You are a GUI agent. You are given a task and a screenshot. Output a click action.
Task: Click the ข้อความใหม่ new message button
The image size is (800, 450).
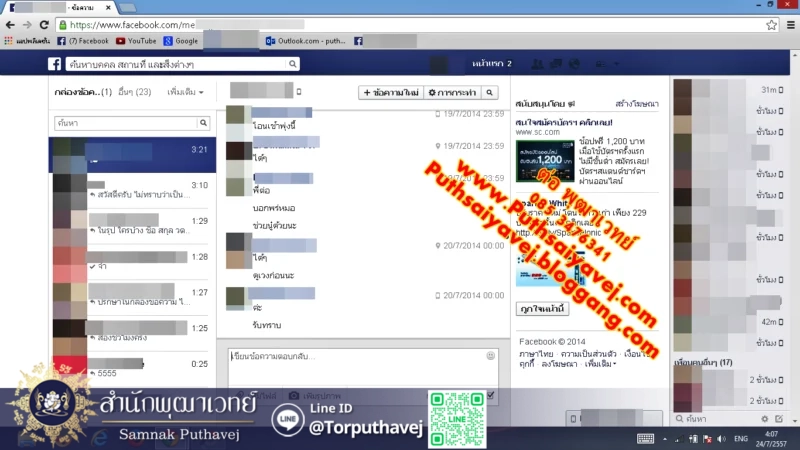click(390, 93)
